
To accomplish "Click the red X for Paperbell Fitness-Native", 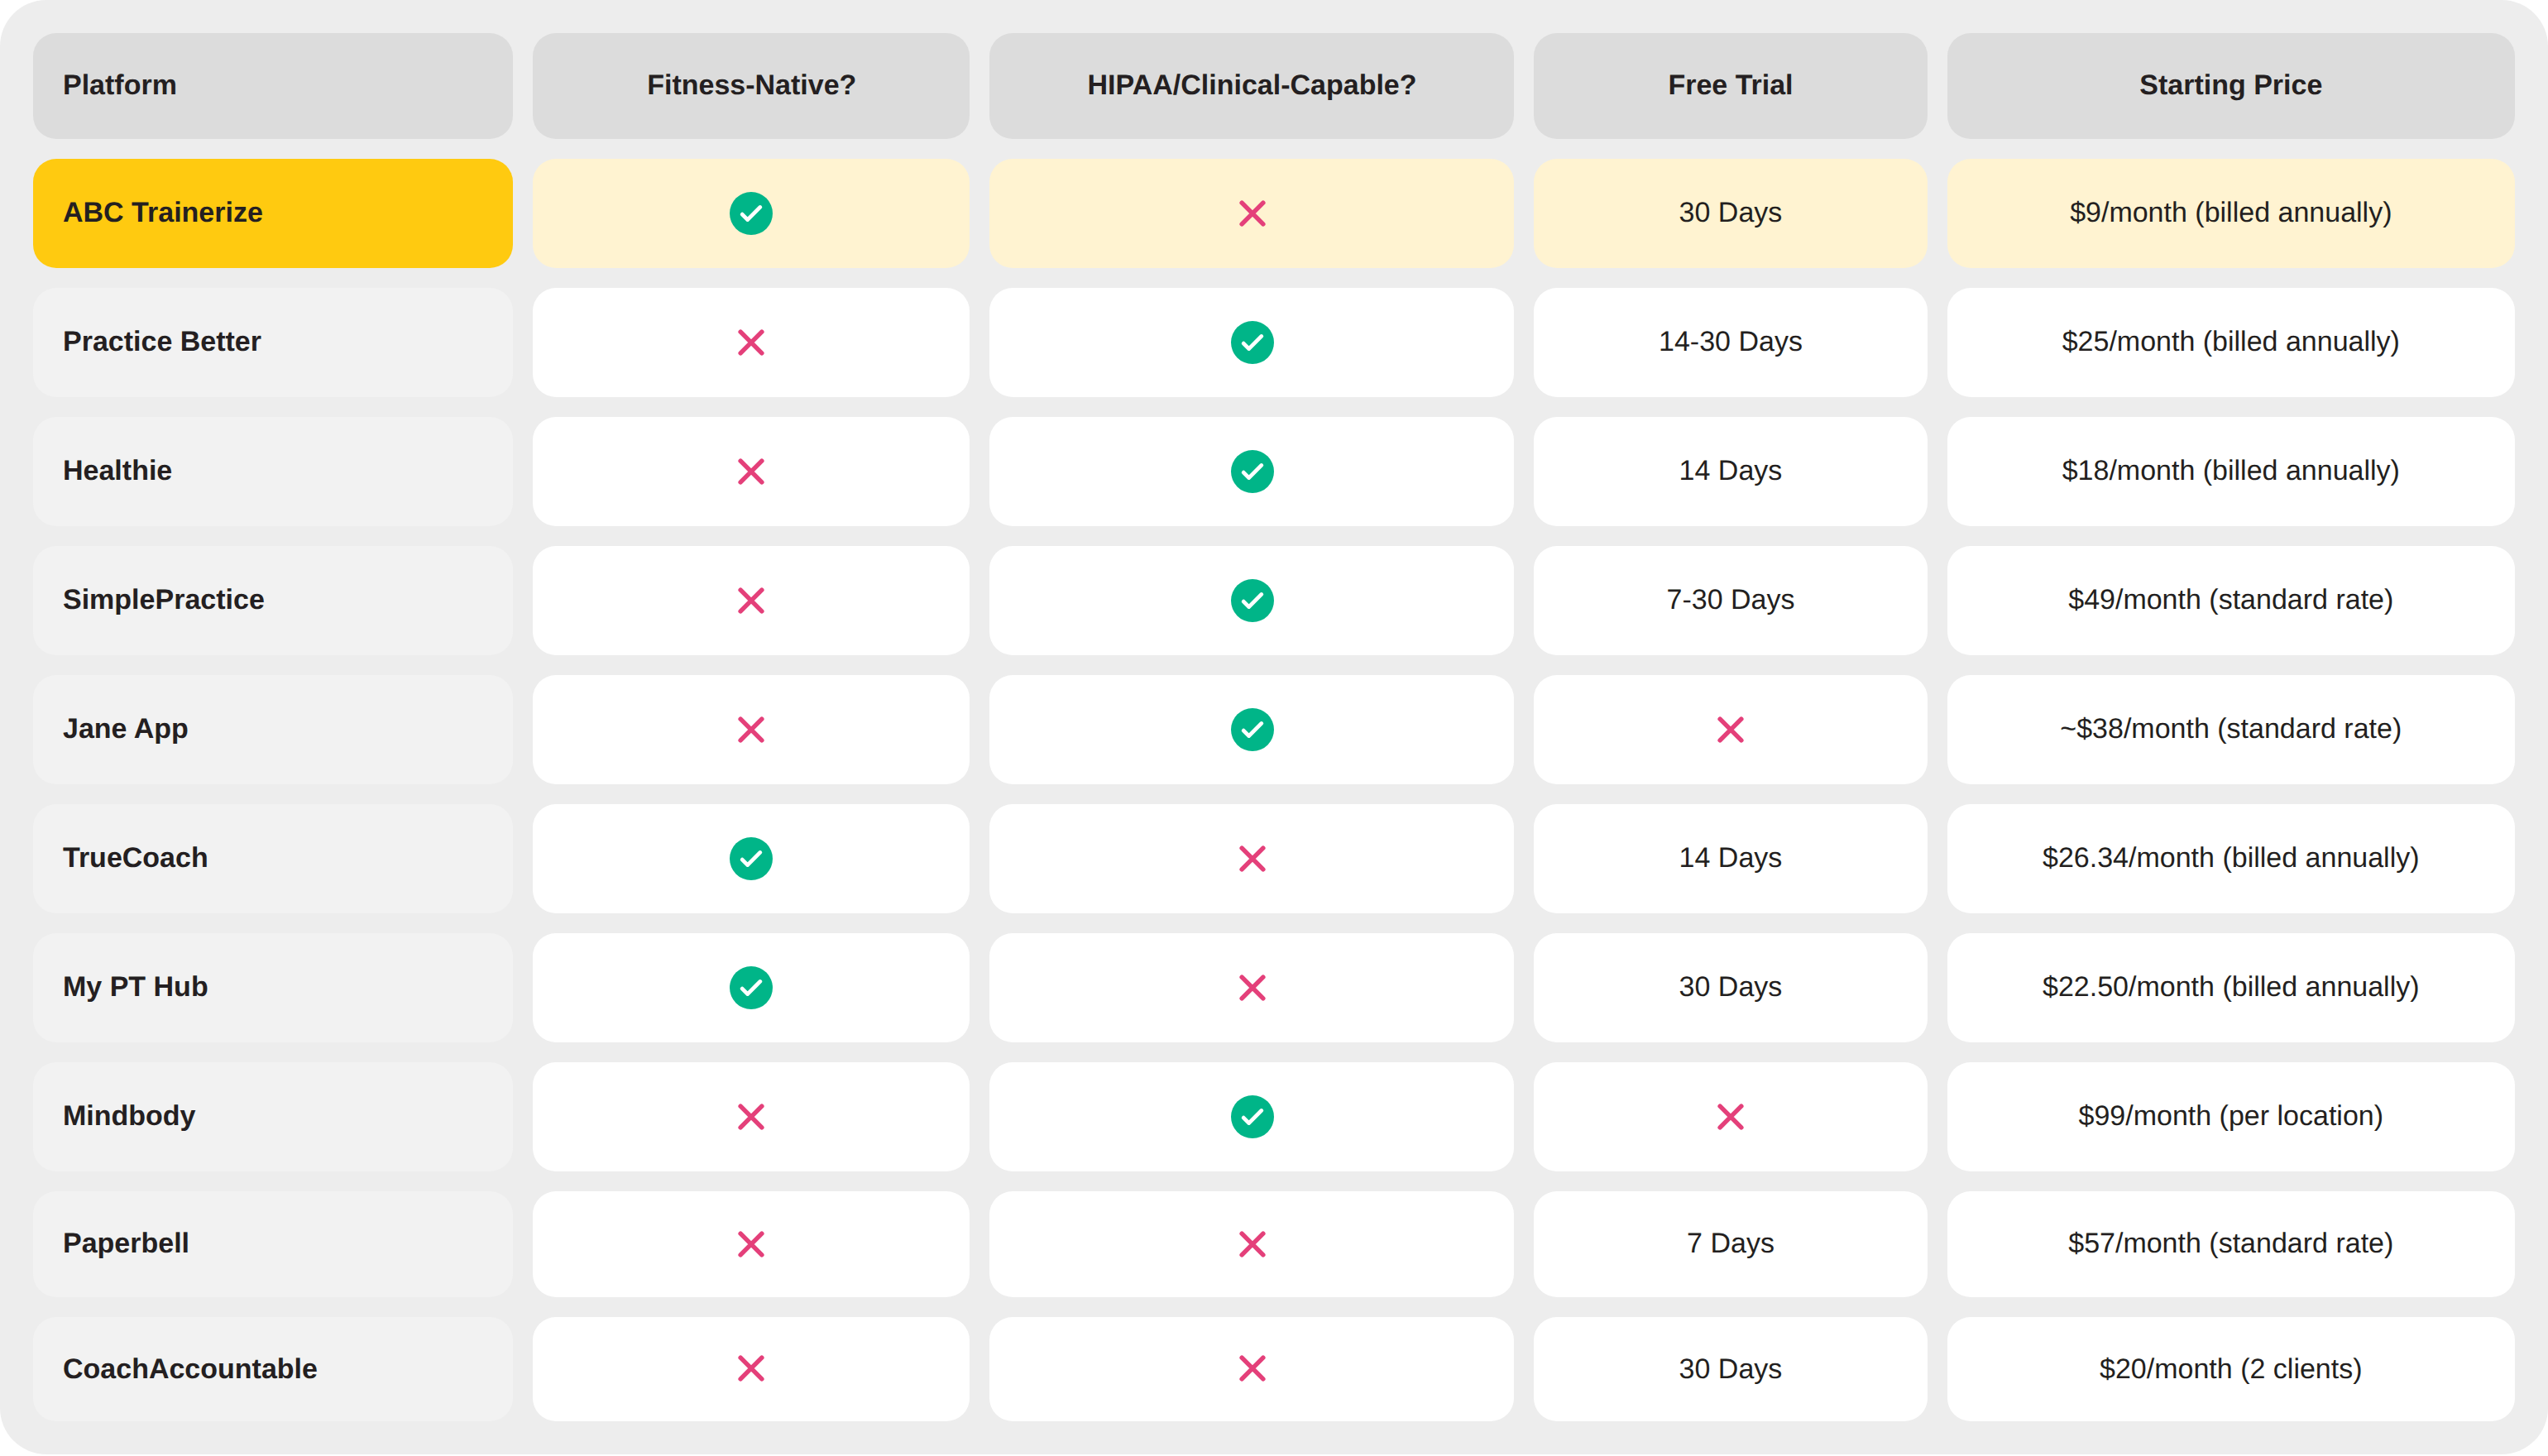I will [751, 1244].
